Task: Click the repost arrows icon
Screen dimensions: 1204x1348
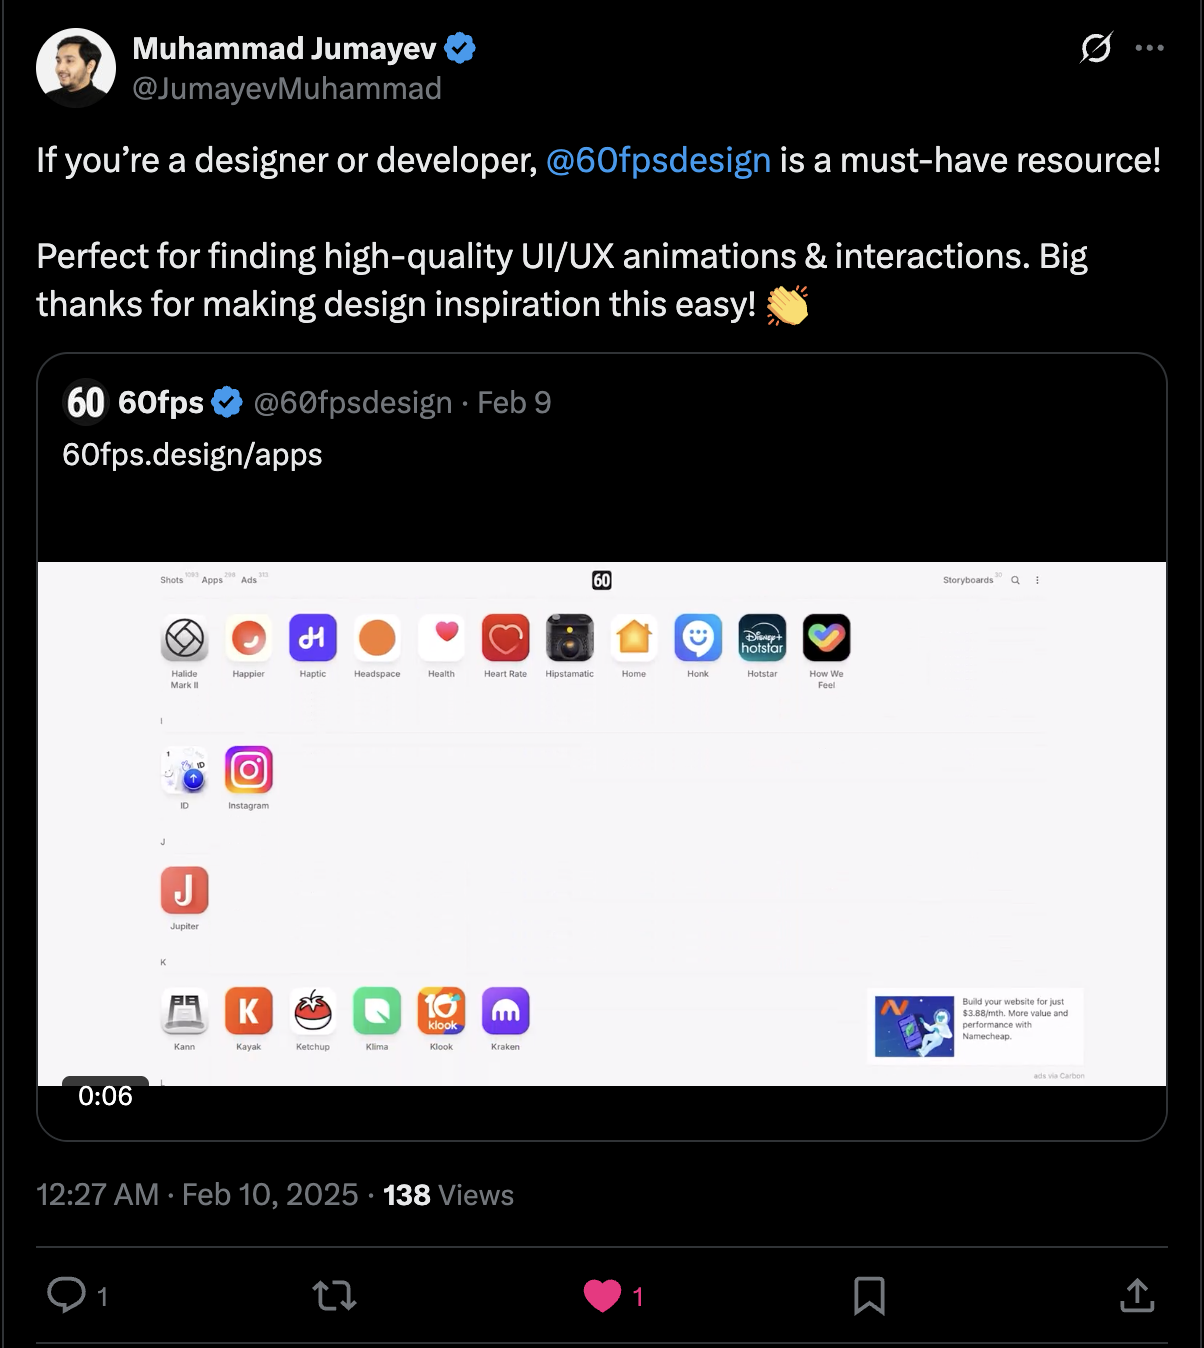Action: [334, 1296]
